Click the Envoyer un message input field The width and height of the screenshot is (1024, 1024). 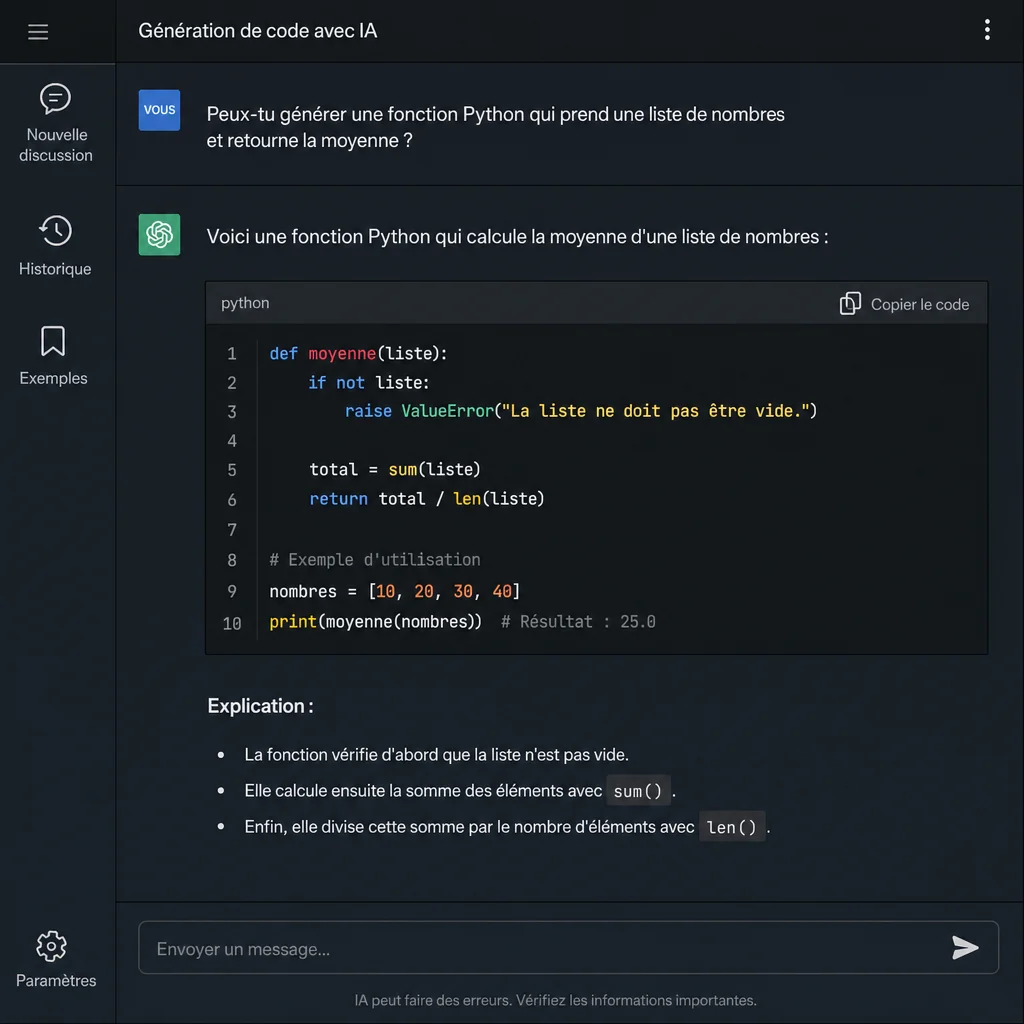568,948
